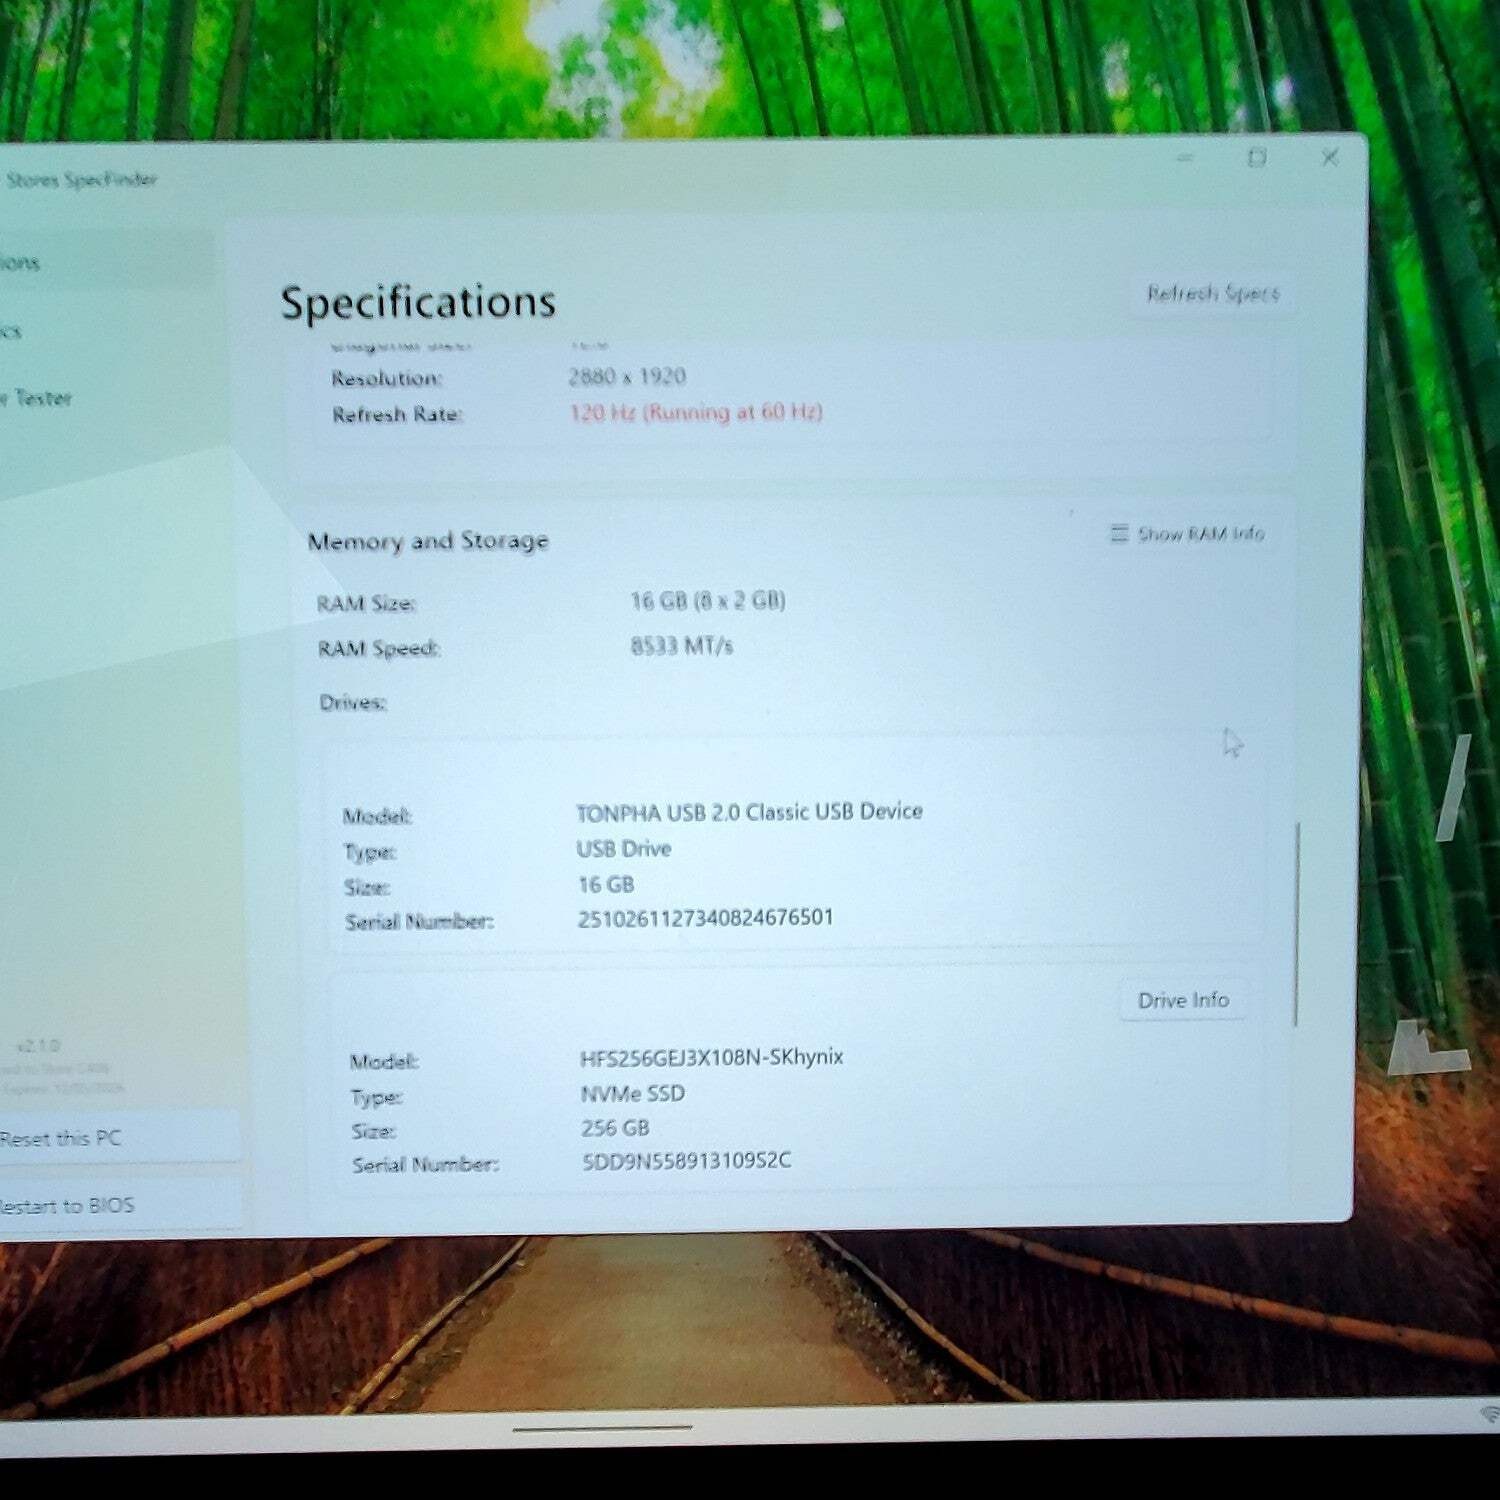Viewport: 1500px width, 1500px height.
Task: Click the Drives label
Action: 353,702
